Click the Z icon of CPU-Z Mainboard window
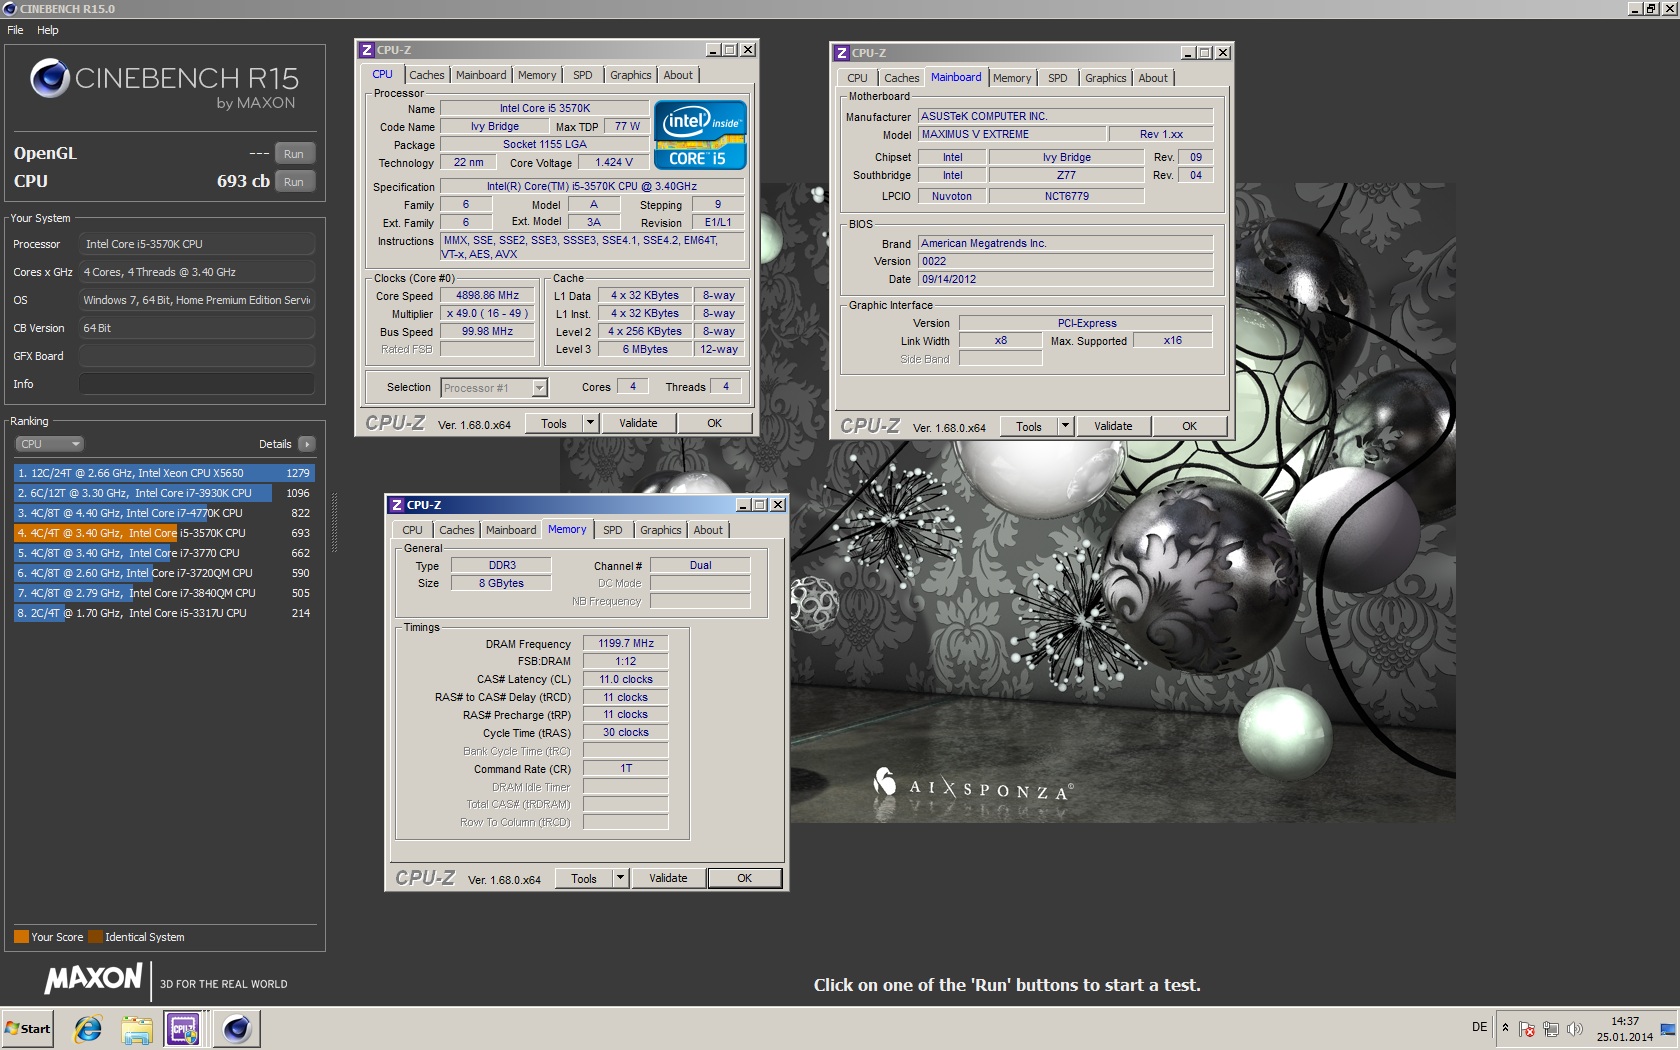 coord(842,53)
